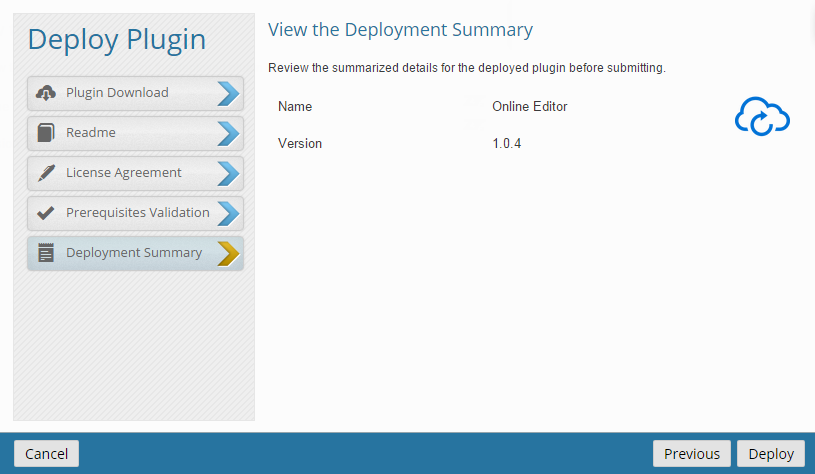Image resolution: width=815 pixels, height=474 pixels.
Task: Click Deploy to submit the plugin
Action: (x=771, y=454)
